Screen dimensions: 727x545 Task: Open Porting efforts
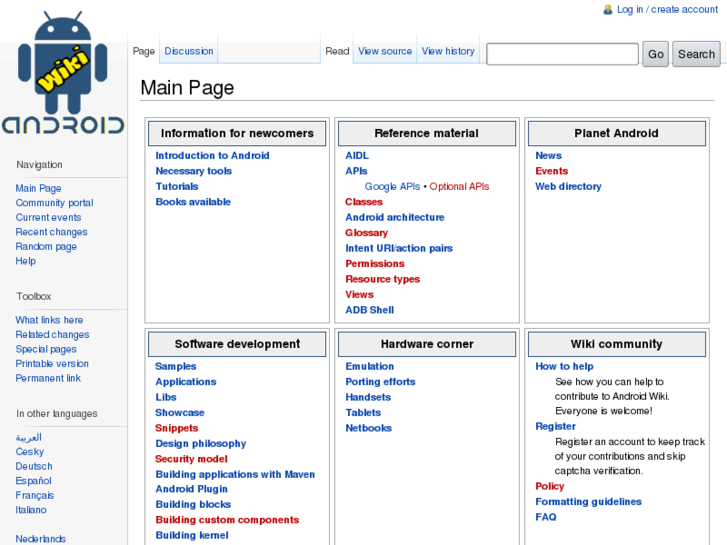click(x=380, y=382)
